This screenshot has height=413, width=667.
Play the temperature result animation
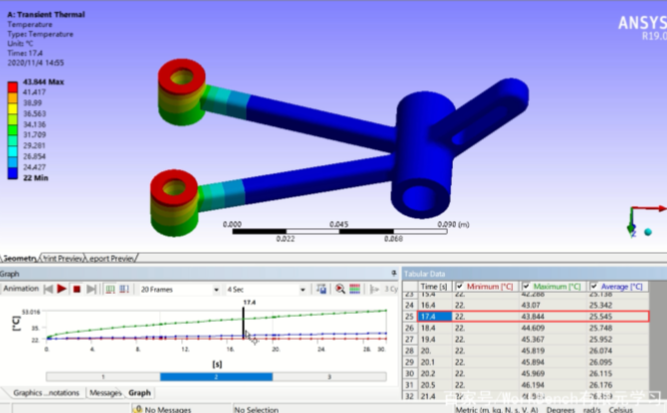(61, 289)
